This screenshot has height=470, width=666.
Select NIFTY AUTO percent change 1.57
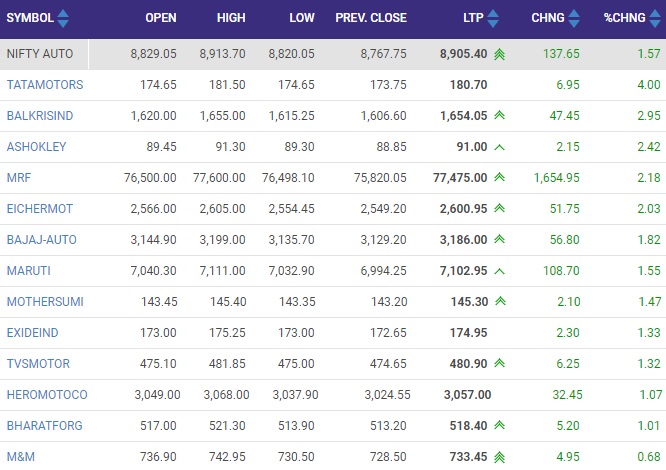pyautogui.click(x=649, y=53)
